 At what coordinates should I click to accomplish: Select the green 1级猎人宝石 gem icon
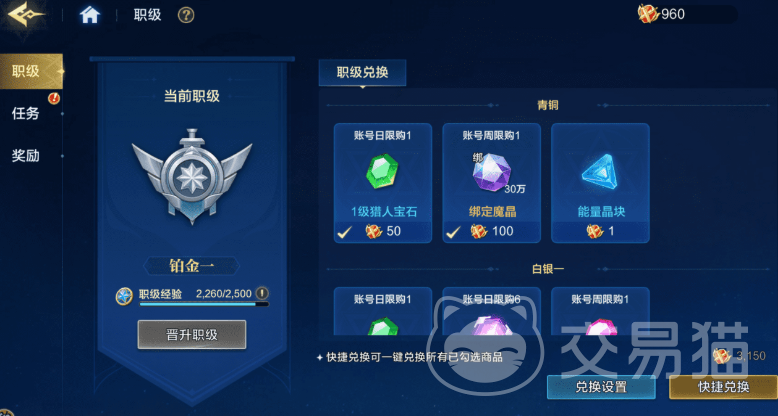pyautogui.click(x=382, y=171)
